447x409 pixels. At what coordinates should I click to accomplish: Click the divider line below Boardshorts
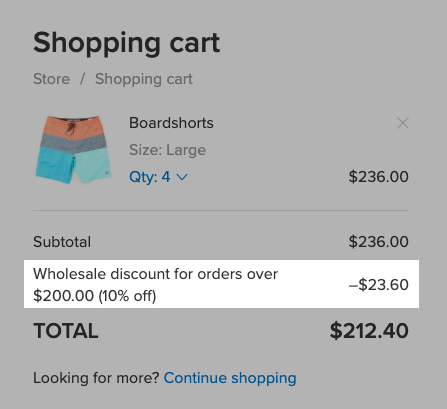221,211
